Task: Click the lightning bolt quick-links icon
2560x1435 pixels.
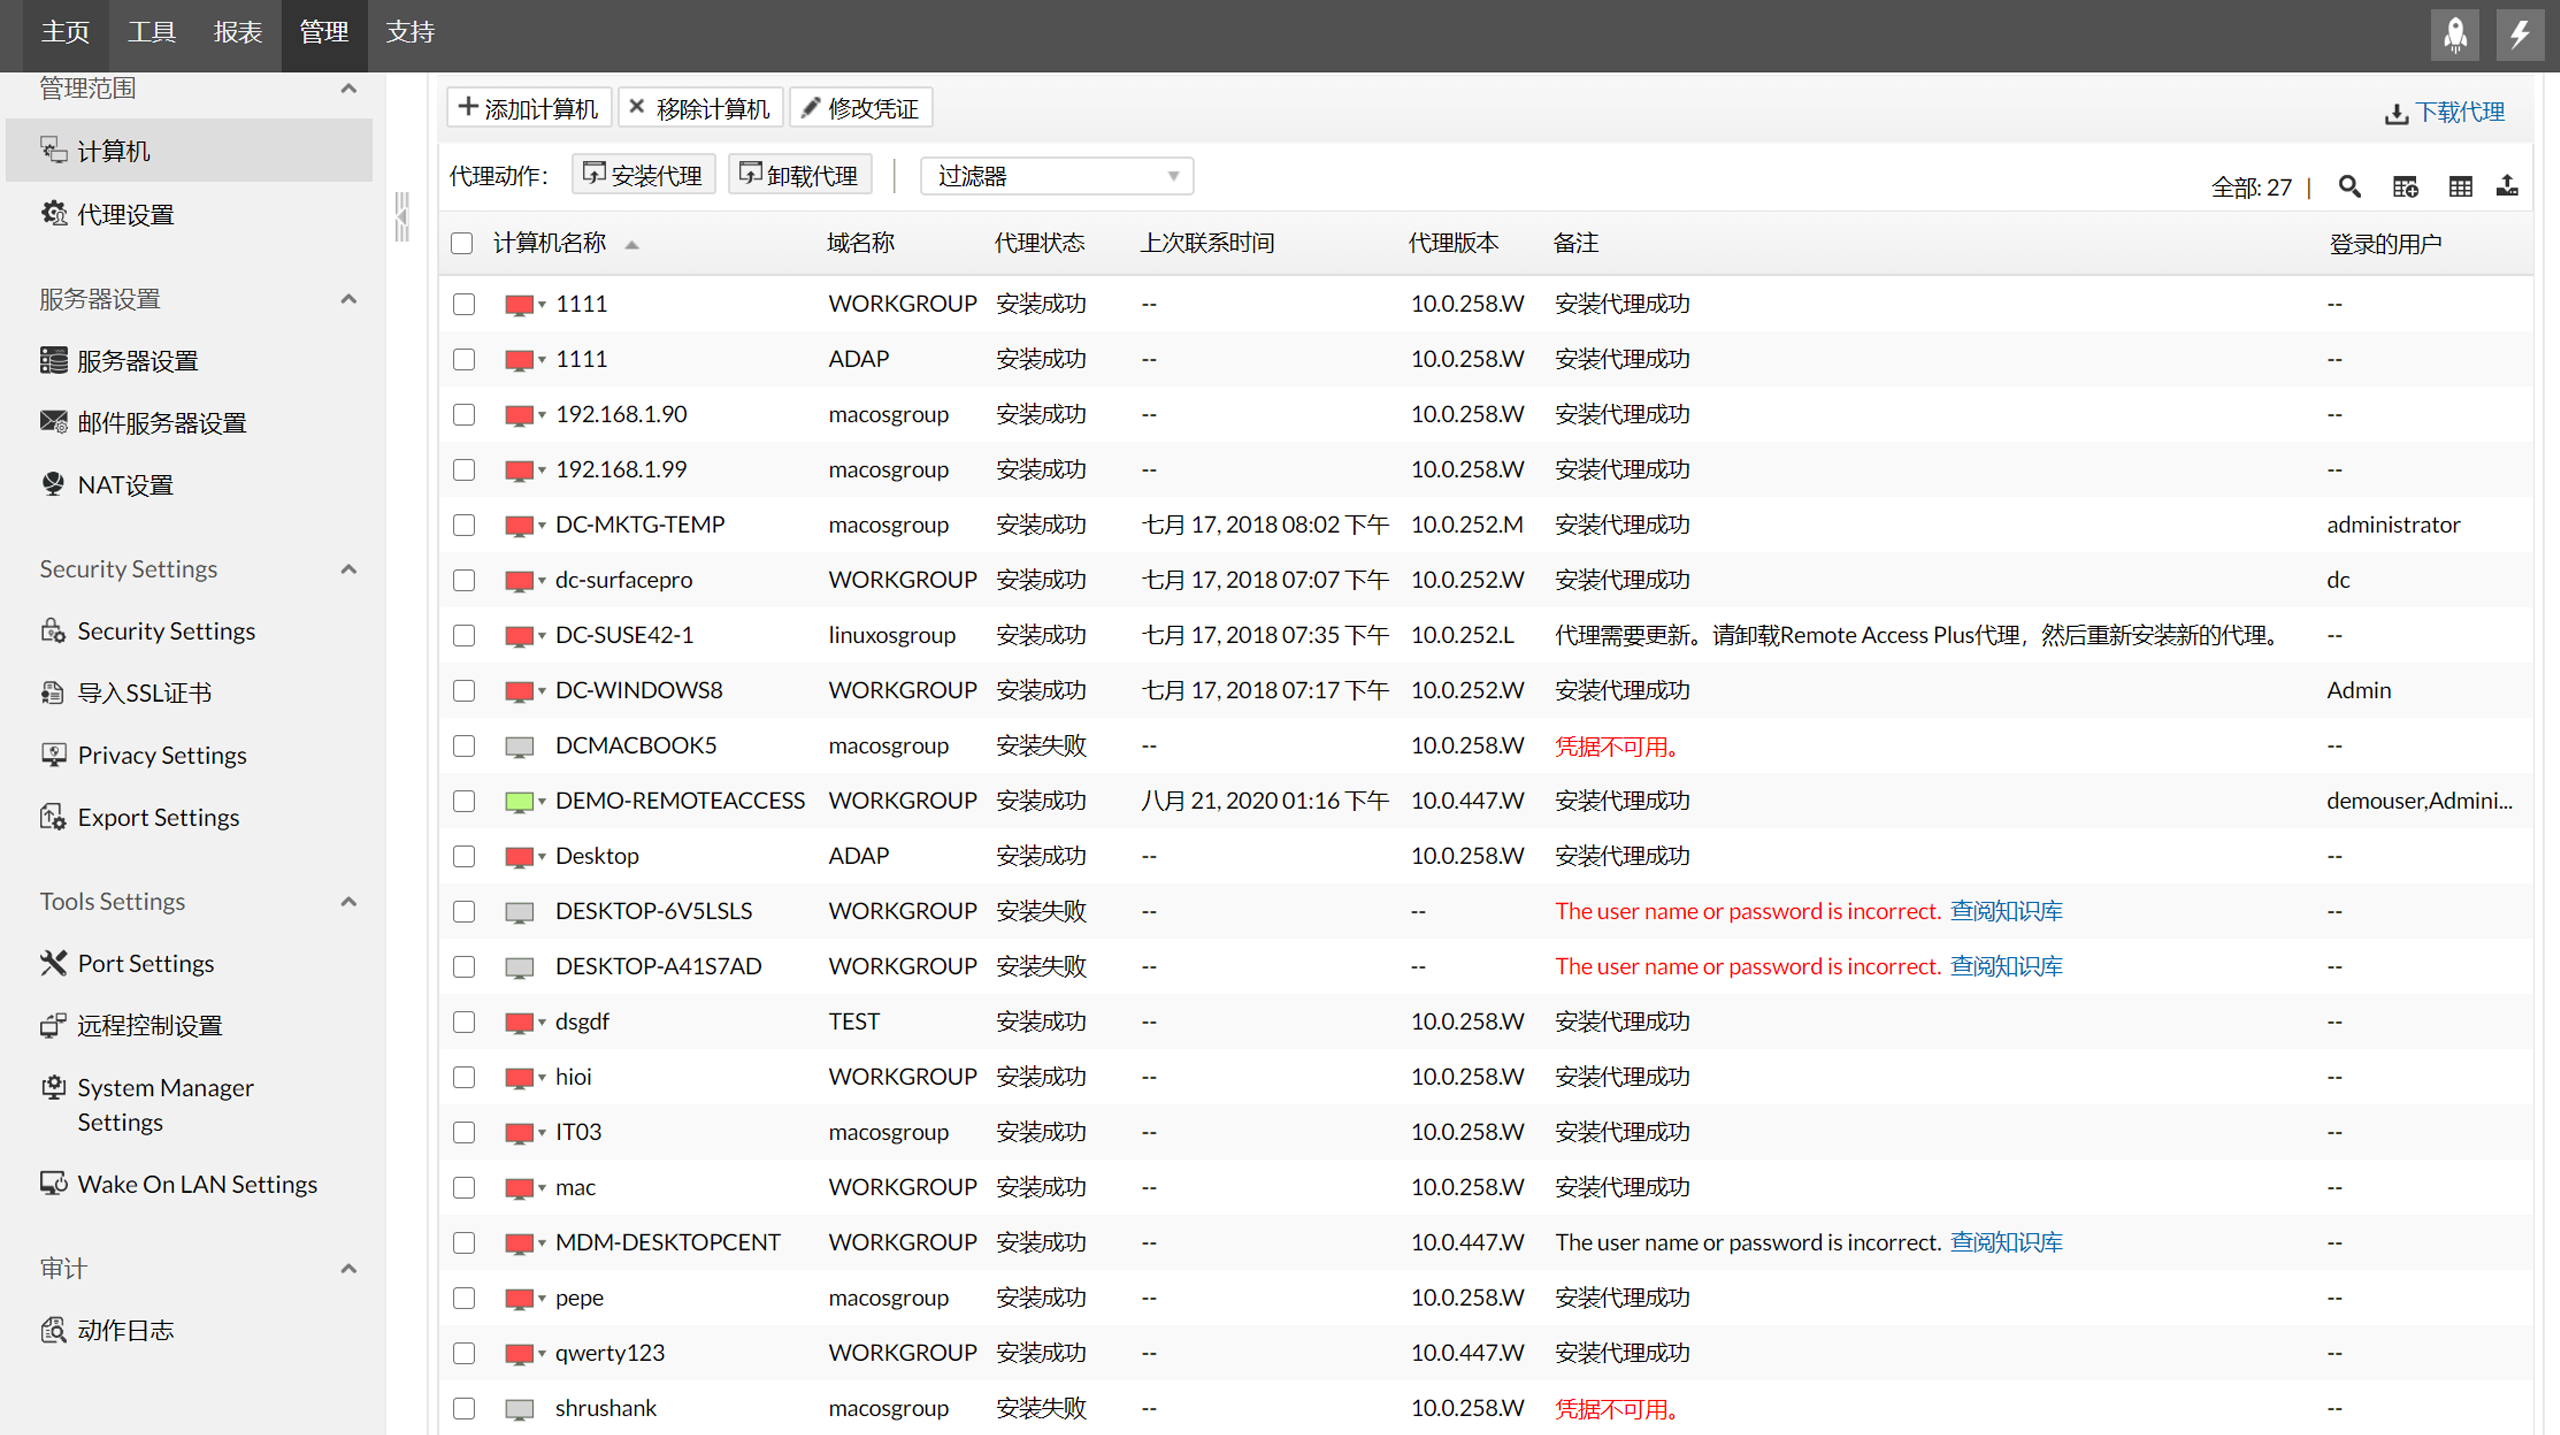Action: point(2519,35)
